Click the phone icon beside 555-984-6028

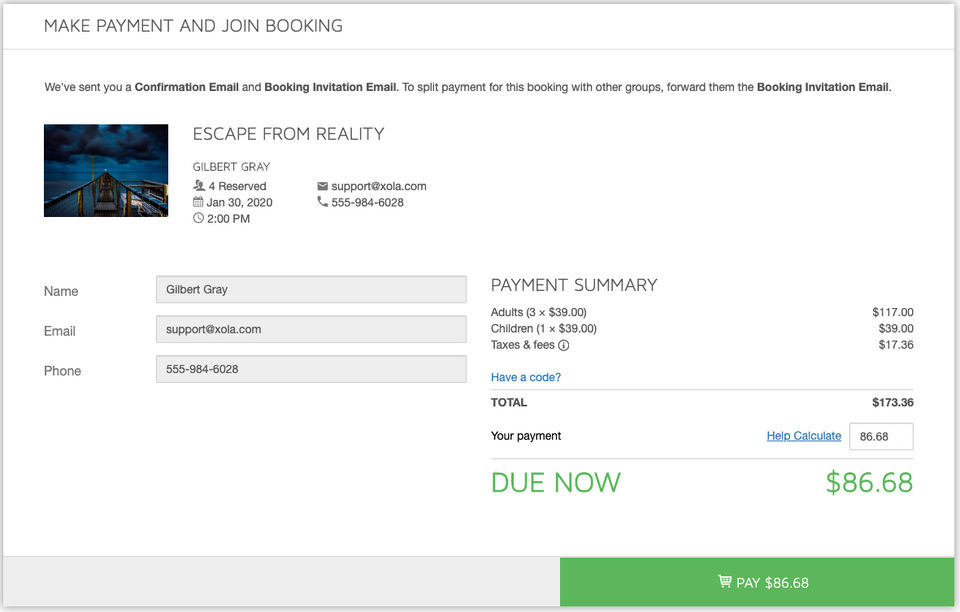click(x=322, y=202)
